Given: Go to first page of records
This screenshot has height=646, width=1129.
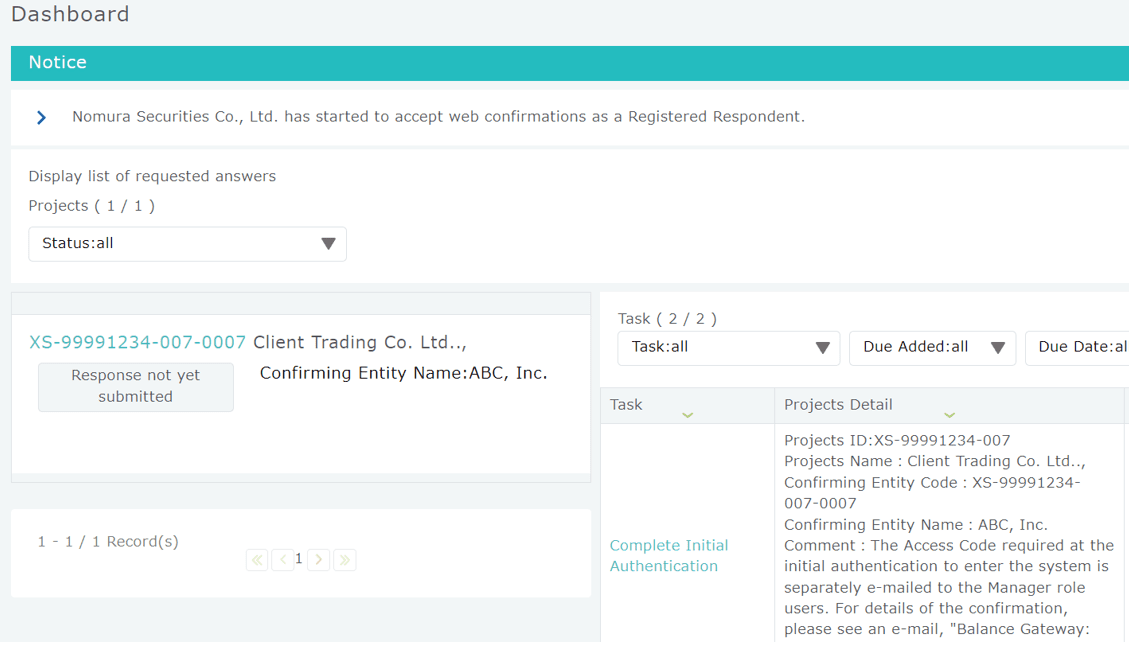Looking at the screenshot, I should [257, 560].
